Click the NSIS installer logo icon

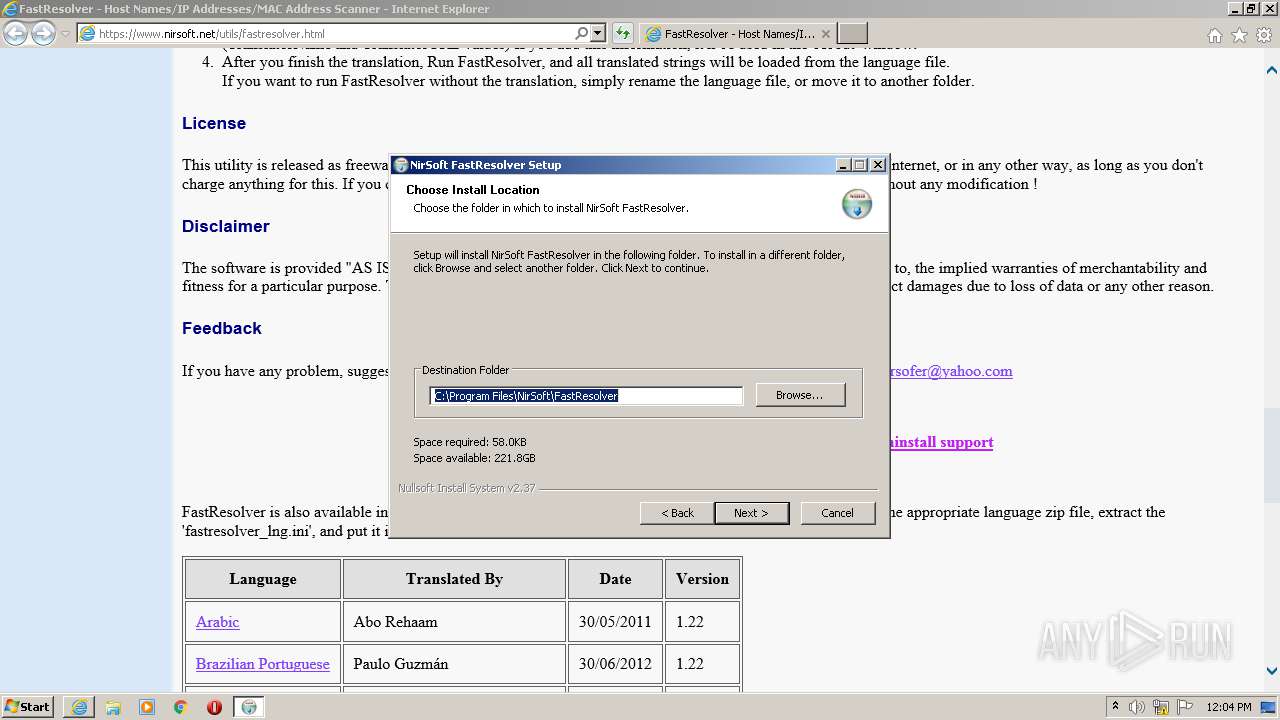click(857, 203)
